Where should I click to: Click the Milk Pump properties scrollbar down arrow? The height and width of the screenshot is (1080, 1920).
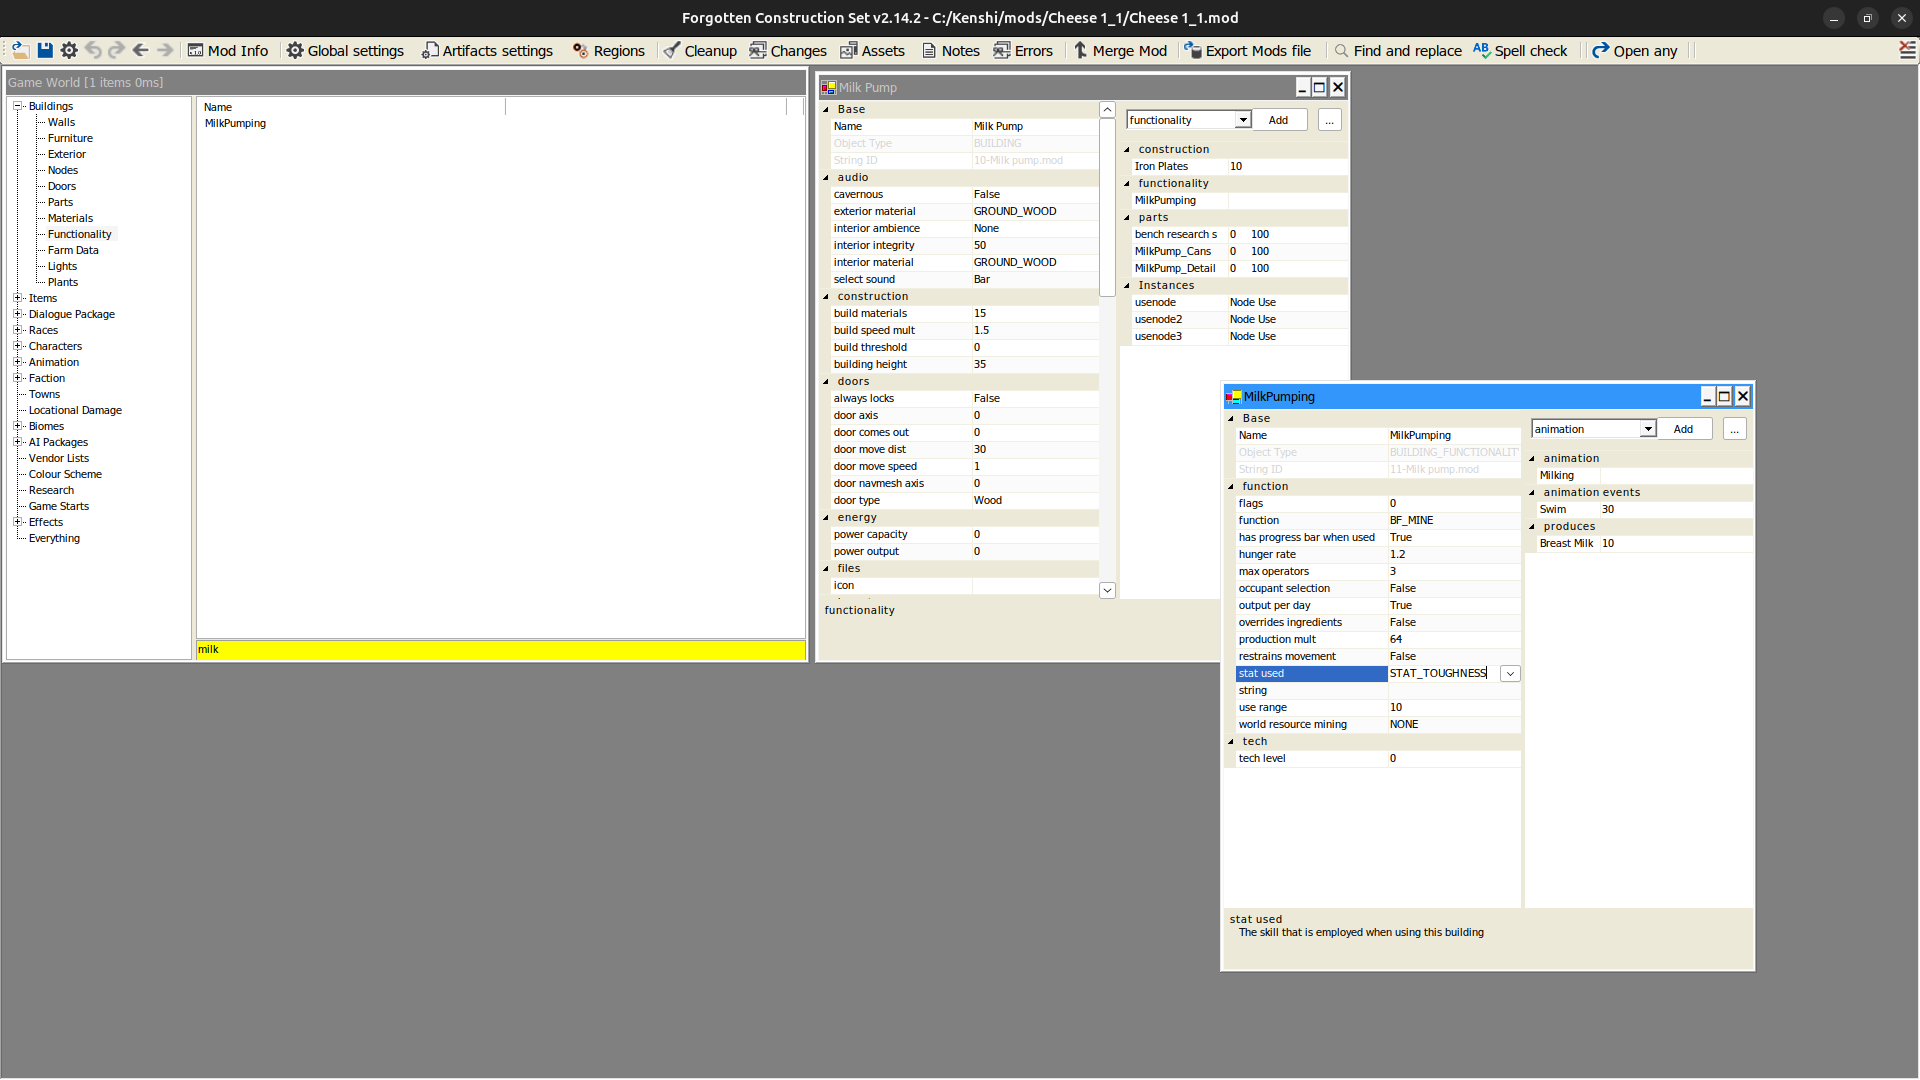[x=1107, y=591]
